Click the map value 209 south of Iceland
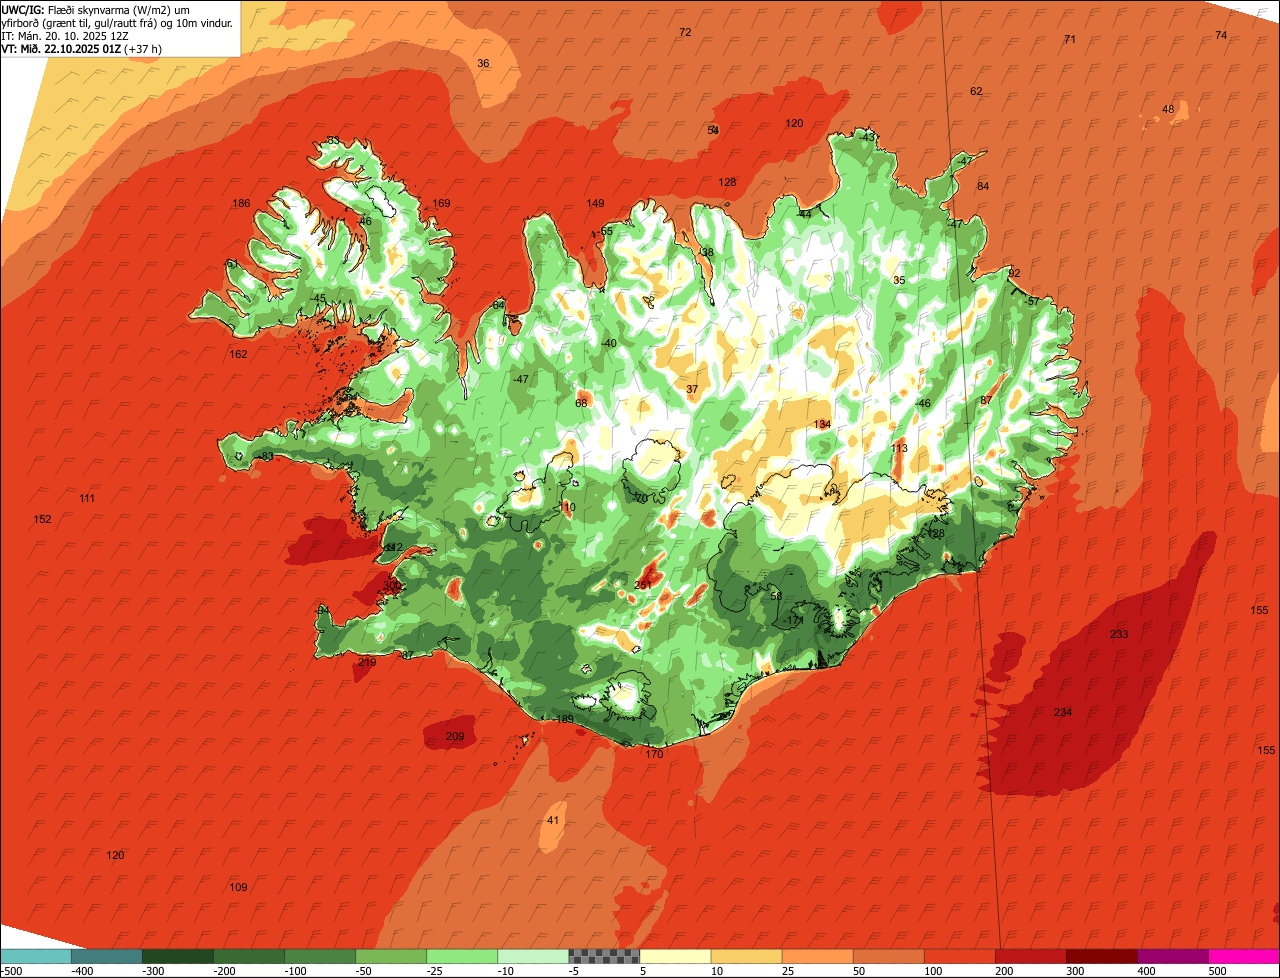 (455, 738)
